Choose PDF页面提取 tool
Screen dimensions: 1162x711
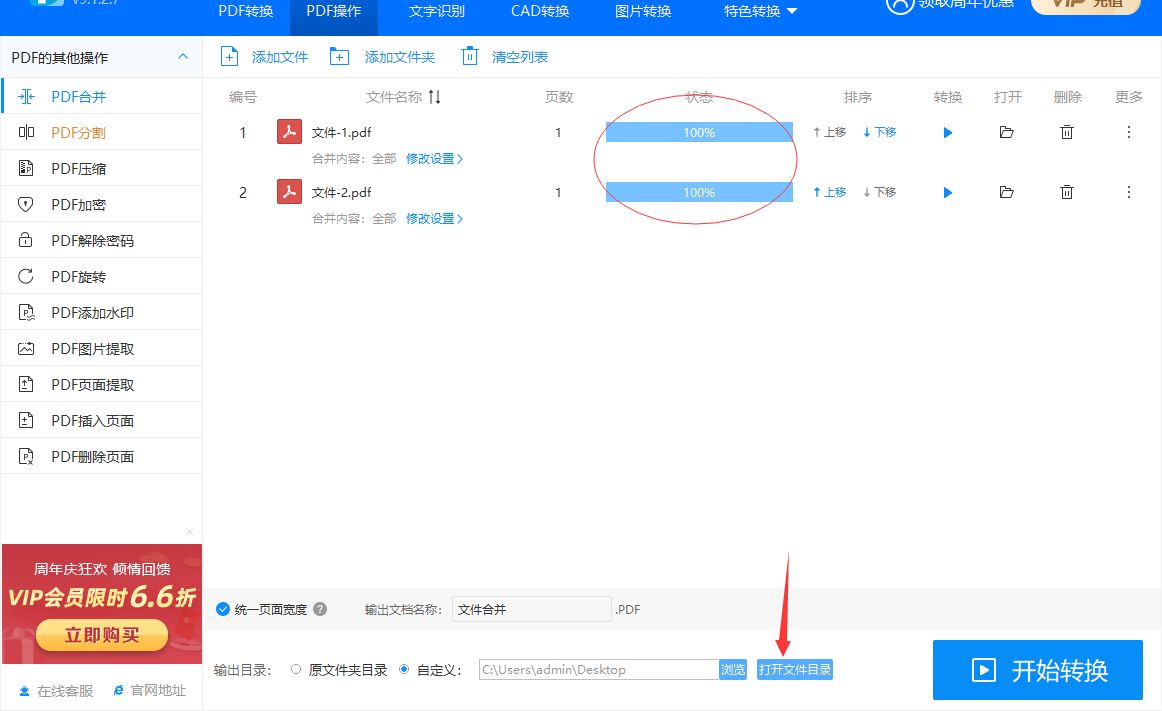coord(102,385)
